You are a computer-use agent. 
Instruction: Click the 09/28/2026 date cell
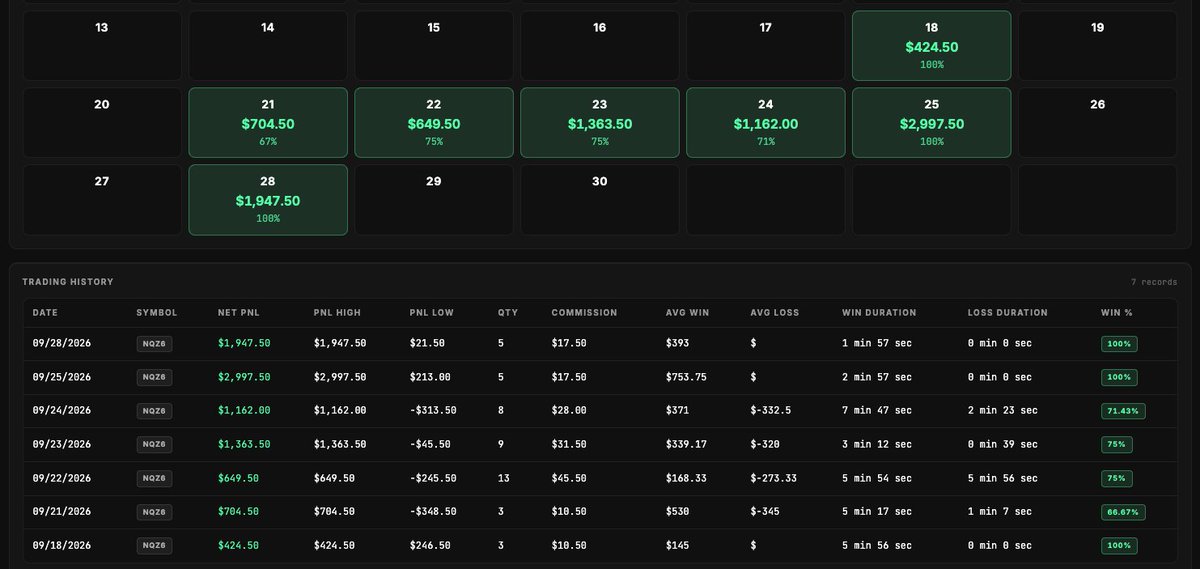[x=62, y=343]
